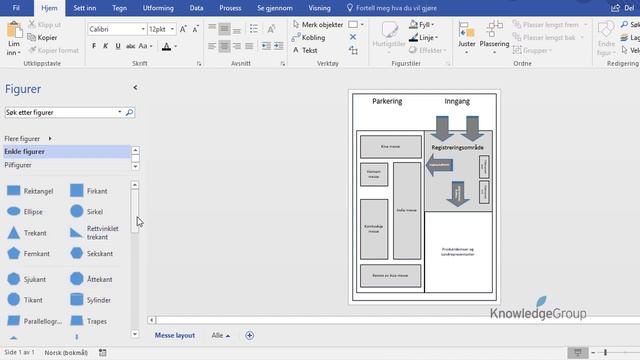This screenshot has width=640, height=360.
Task: Toggle right text alignment
Action: point(236,46)
